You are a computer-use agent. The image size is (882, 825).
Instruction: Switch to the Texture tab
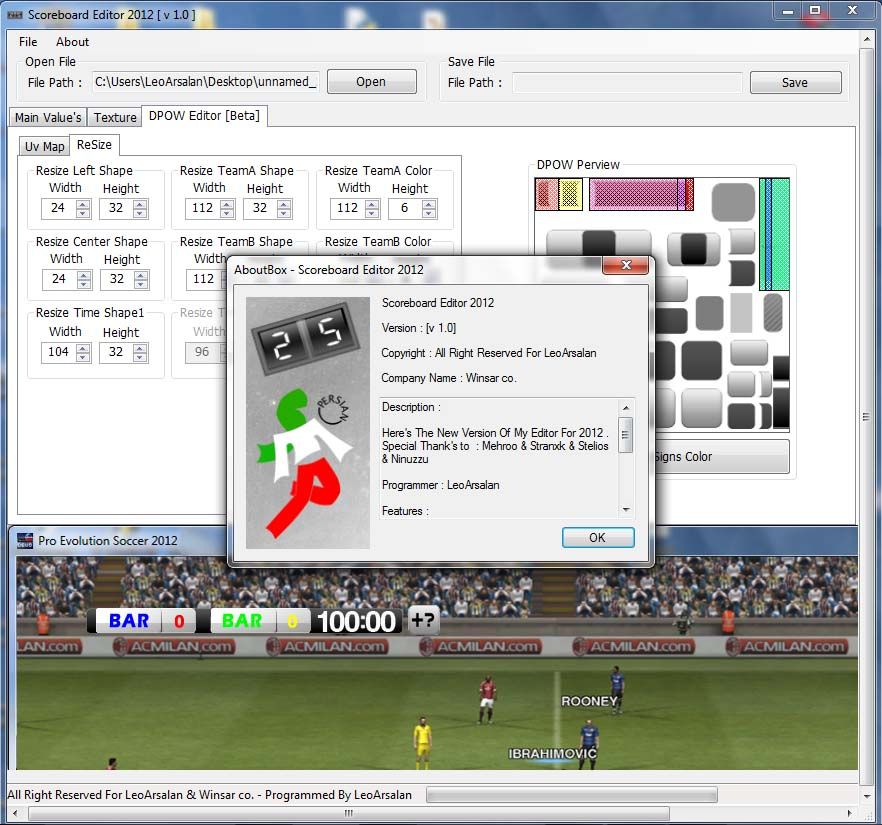tap(115, 117)
